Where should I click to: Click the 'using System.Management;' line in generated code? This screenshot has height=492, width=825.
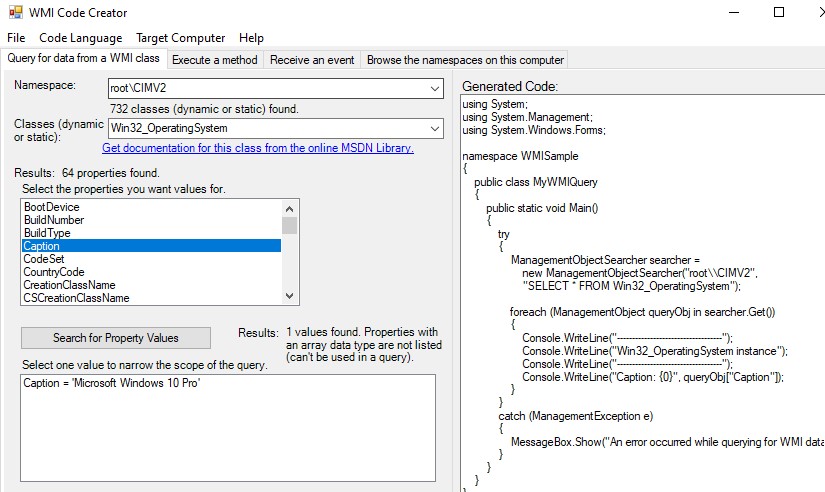click(x=527, y=117)
